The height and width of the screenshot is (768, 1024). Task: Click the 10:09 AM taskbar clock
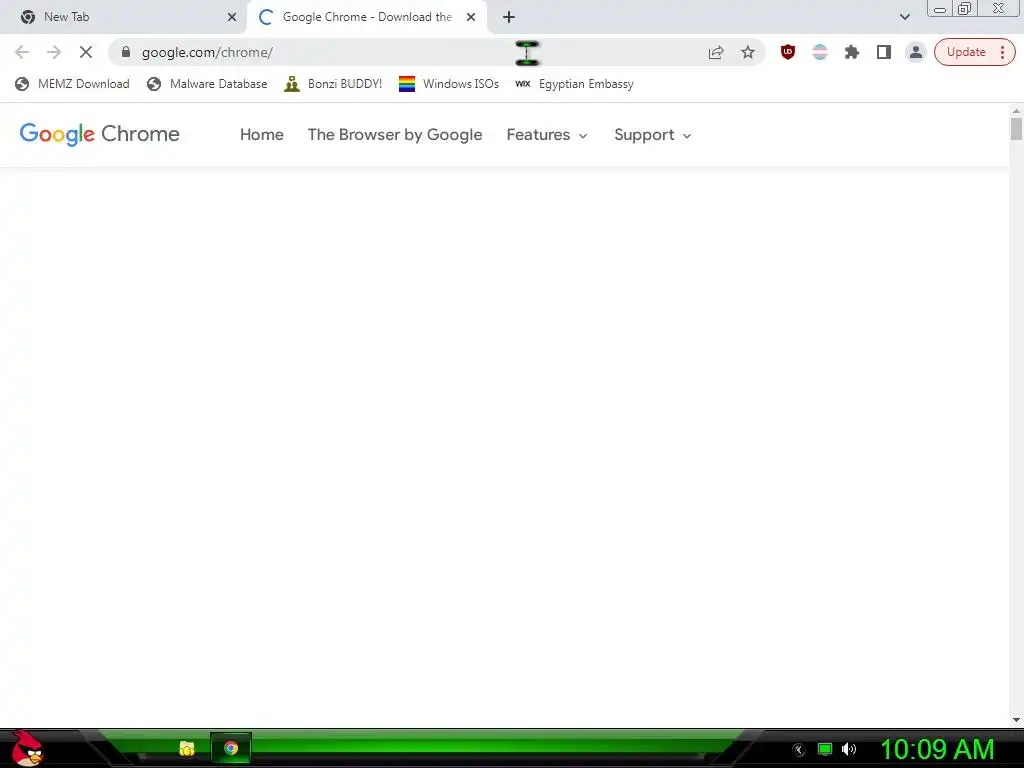click(x=937, y=749)
